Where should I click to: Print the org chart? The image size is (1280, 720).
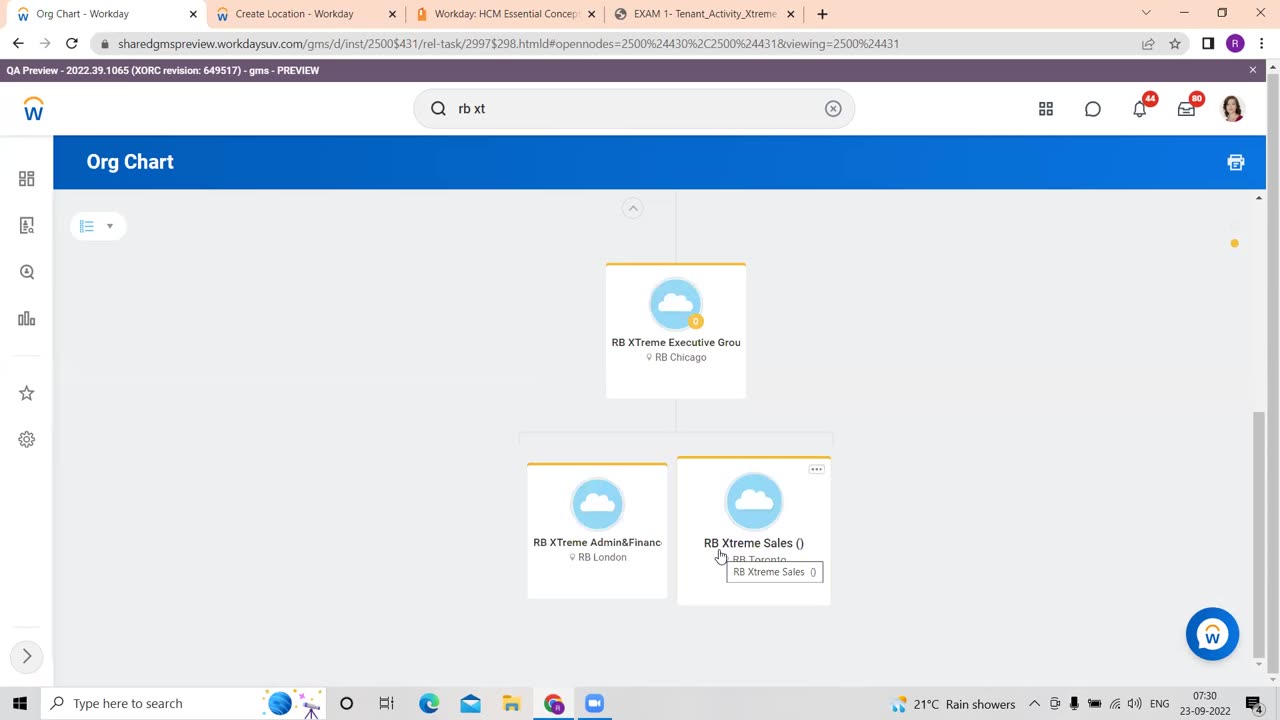coord(1236,162)
